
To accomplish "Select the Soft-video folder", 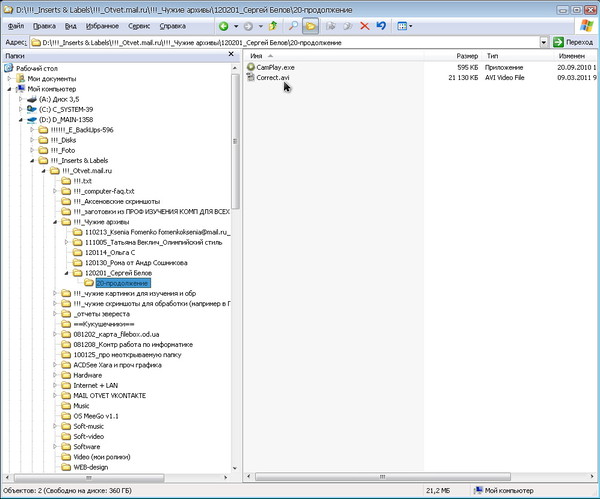I will coord(88,437).
